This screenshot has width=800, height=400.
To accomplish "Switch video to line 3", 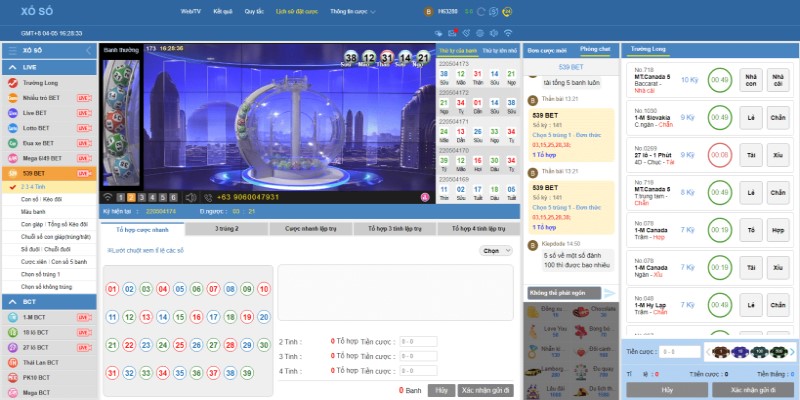I will (142, 197).
